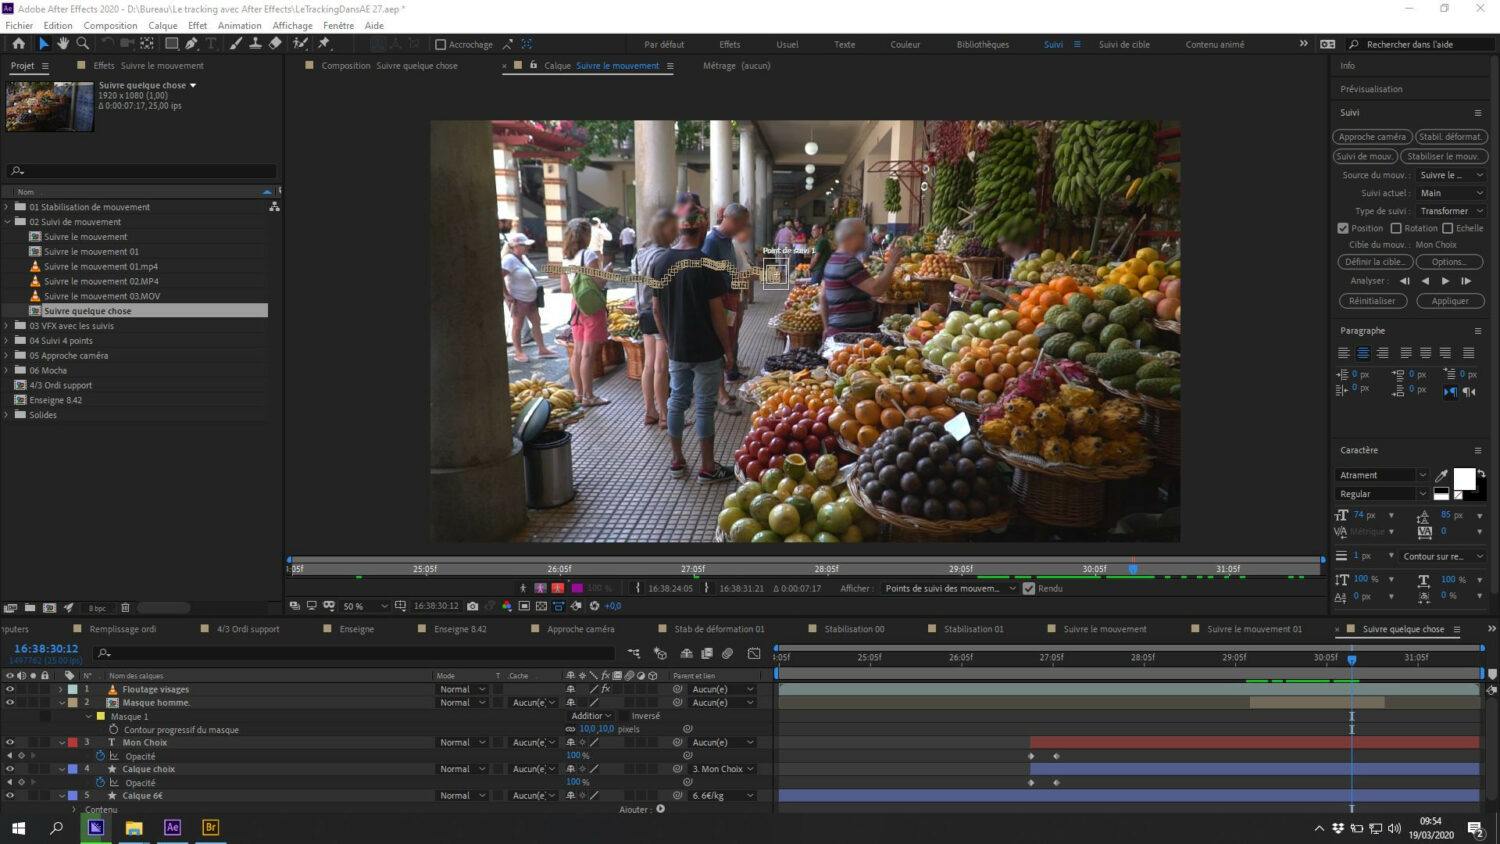Click the Définir la cible button
The image size is (1500, 844).
pyautogui.click(x=1375, y=262)
